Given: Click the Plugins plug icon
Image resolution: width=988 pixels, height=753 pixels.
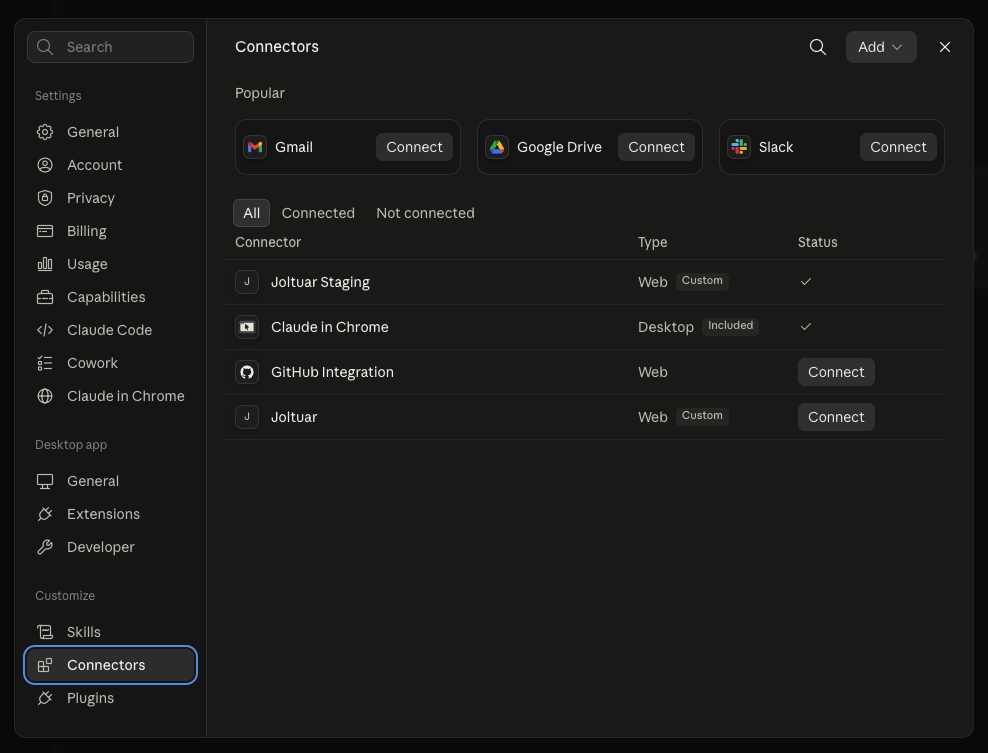Looking at the screenshot, I should click(45, 698).
